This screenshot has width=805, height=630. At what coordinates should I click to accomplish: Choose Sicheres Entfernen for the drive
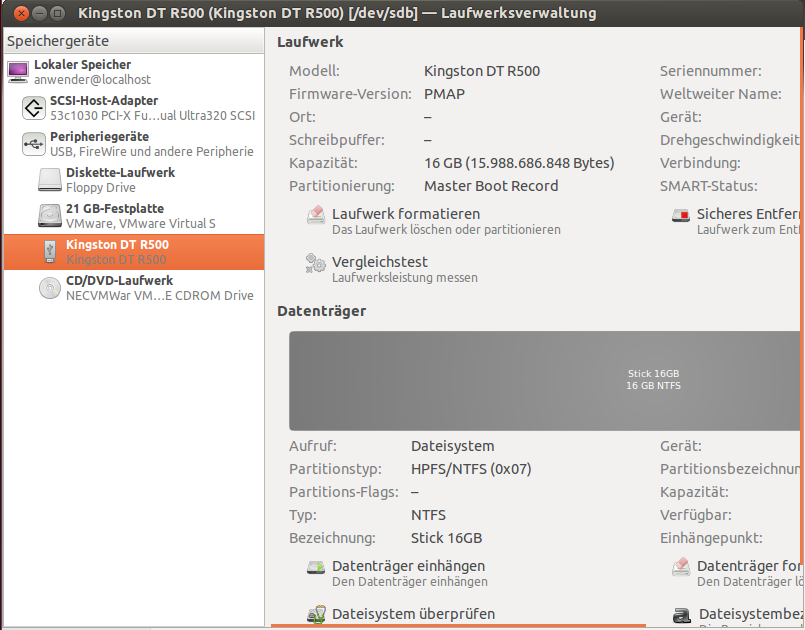736,221
